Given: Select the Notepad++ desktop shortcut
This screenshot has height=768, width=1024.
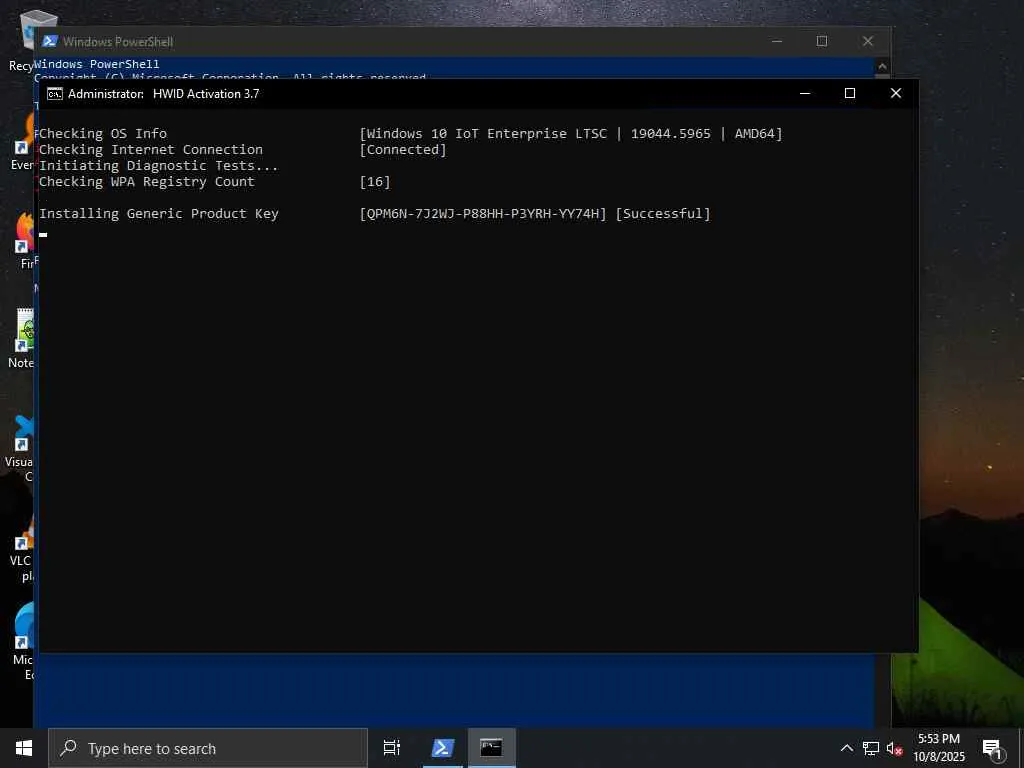Looking at the screenshot, I should tap(23, 338).
